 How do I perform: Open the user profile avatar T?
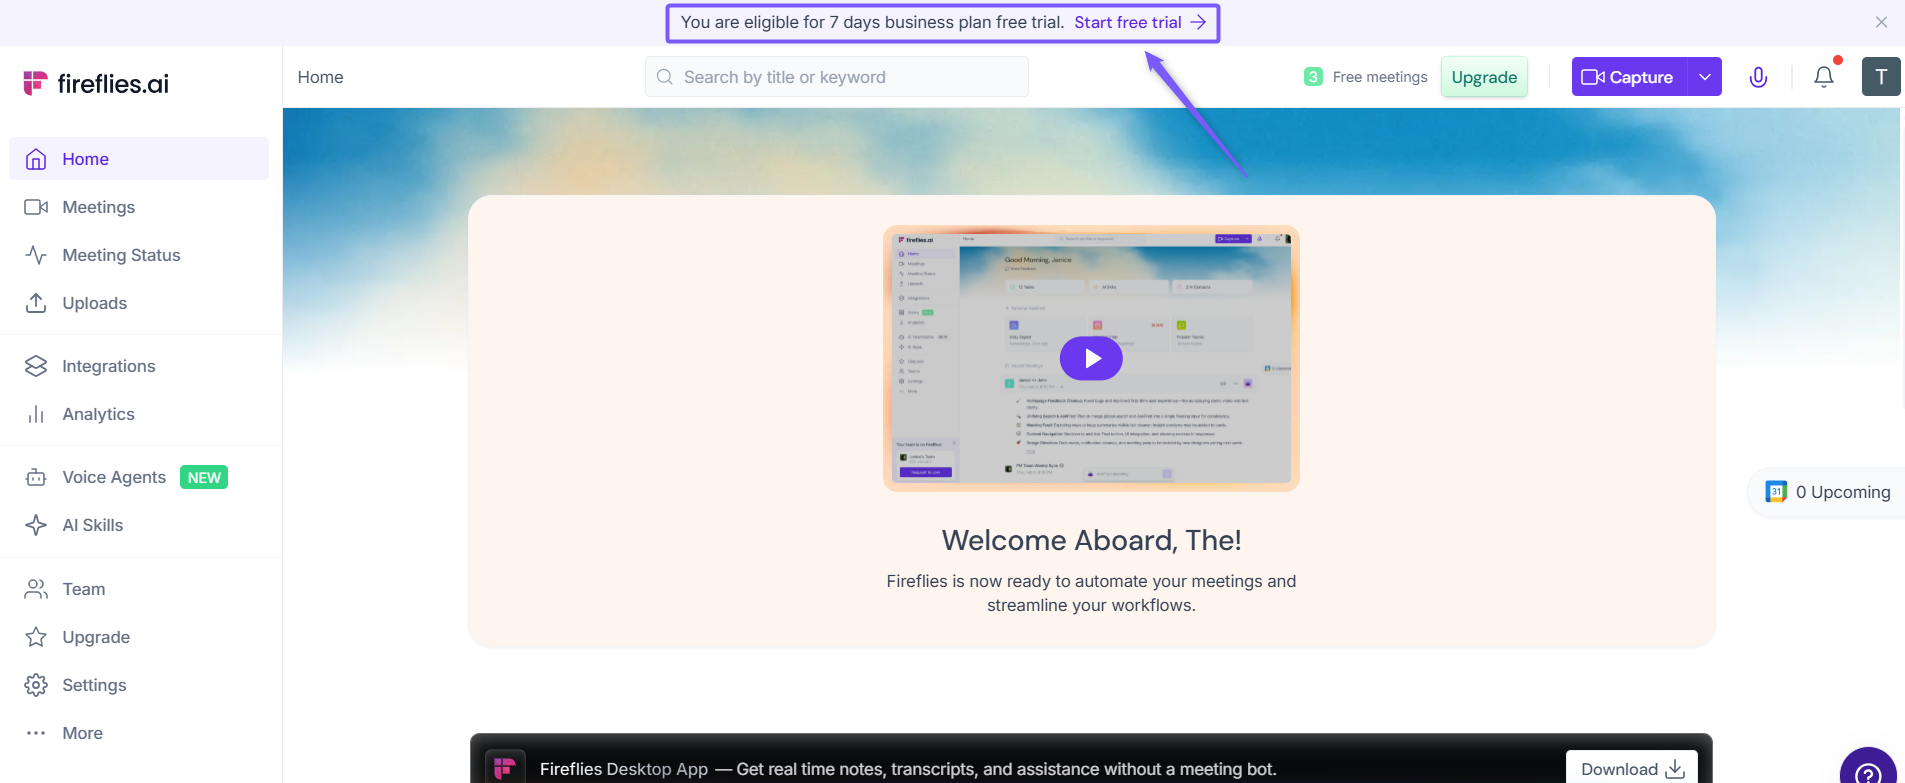[1881, 77]
